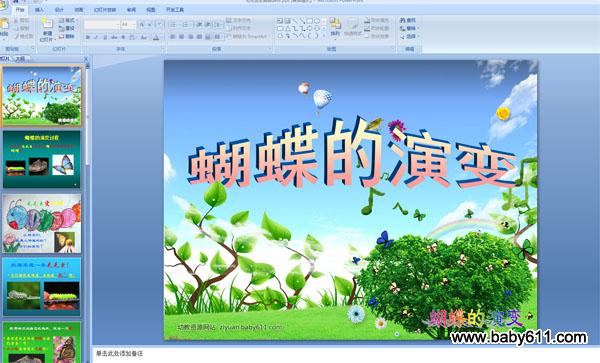Click the Replace (替换) button
Image resolution: width=600 pixels, height=363 pixels.
coord(409,28)
